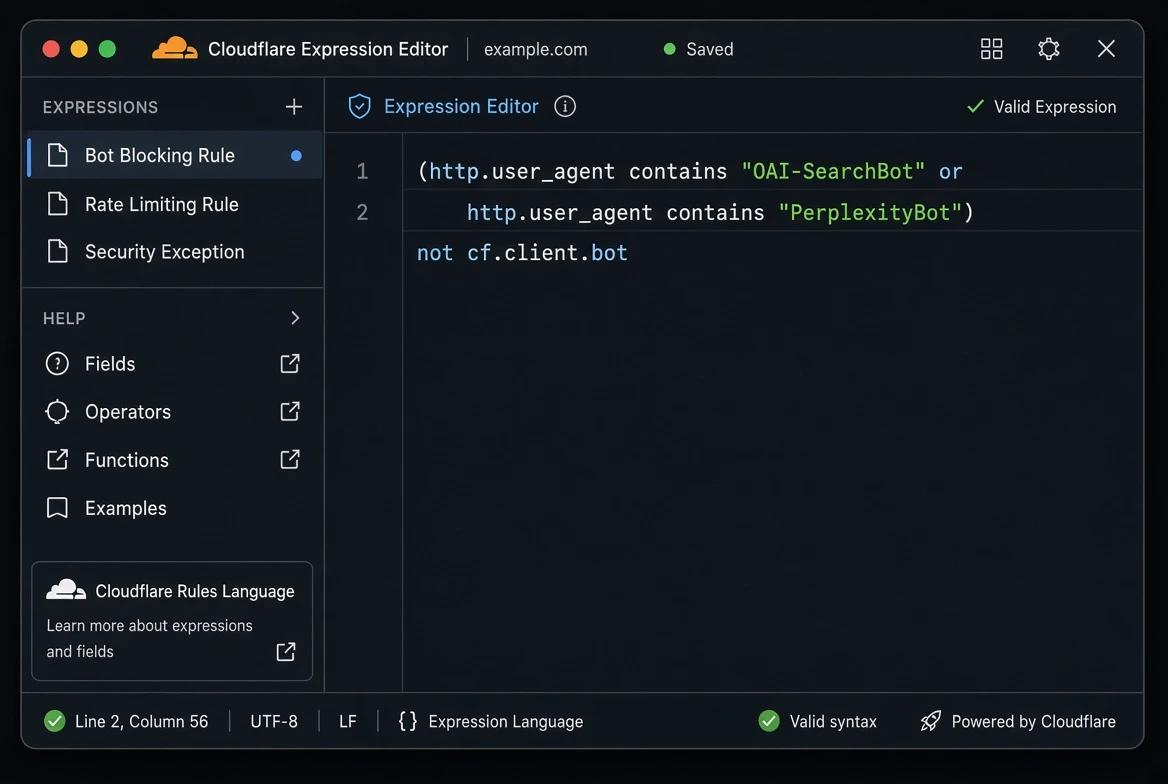Click green check icon beside Line 2, Column 56
1168x784 pixels.
(54, 721)
